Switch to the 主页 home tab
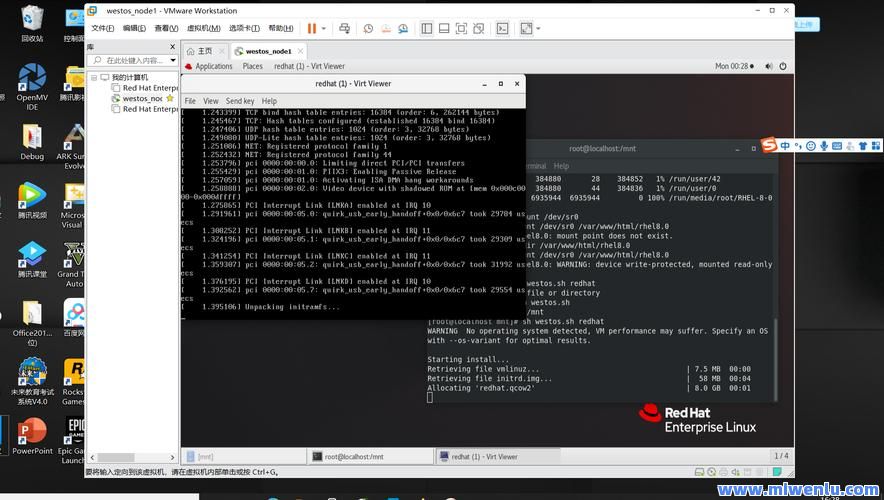This screenshot has height=500, width=884. pyautogui.click(x=200, y=51)
